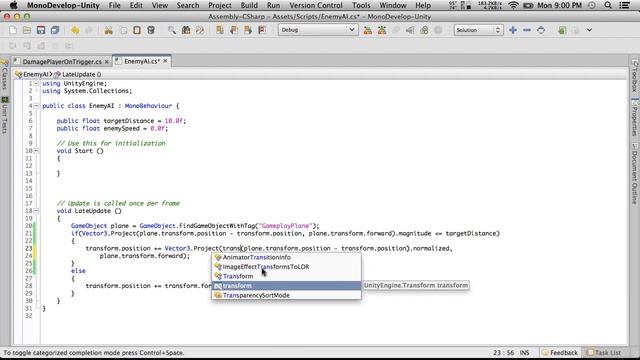
Task: Open the Classes side pad
Action: click(4, 75)
